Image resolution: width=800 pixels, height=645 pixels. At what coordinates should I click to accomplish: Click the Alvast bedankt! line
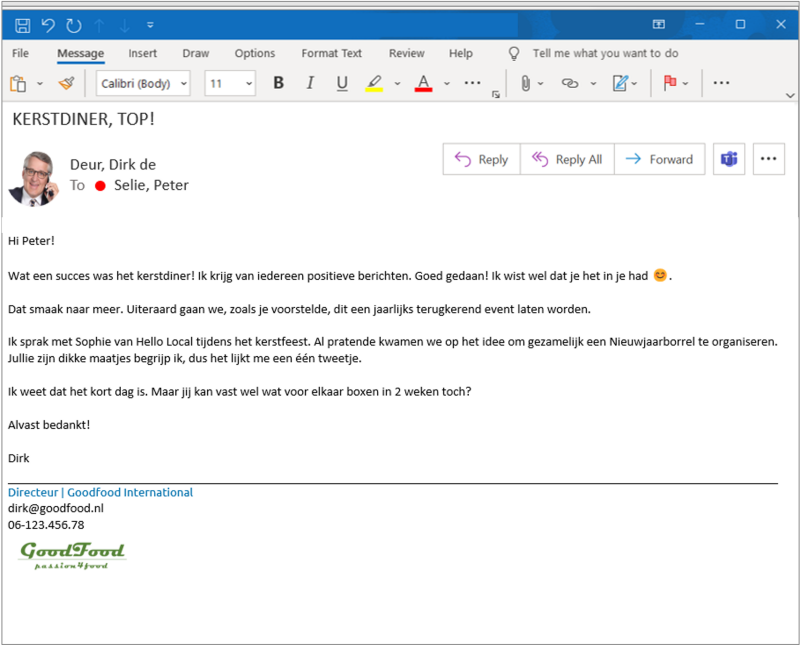point(49,425)
